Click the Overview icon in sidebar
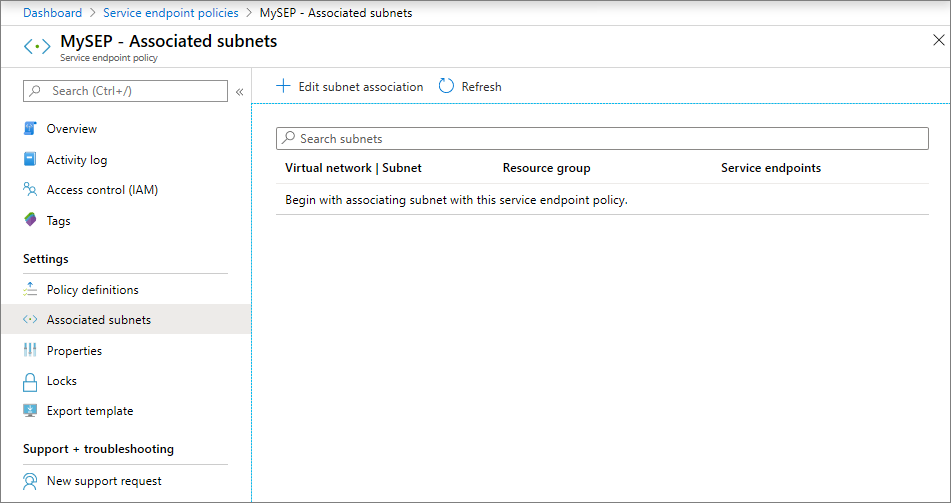Screen dimensions: 951x503 30,129
